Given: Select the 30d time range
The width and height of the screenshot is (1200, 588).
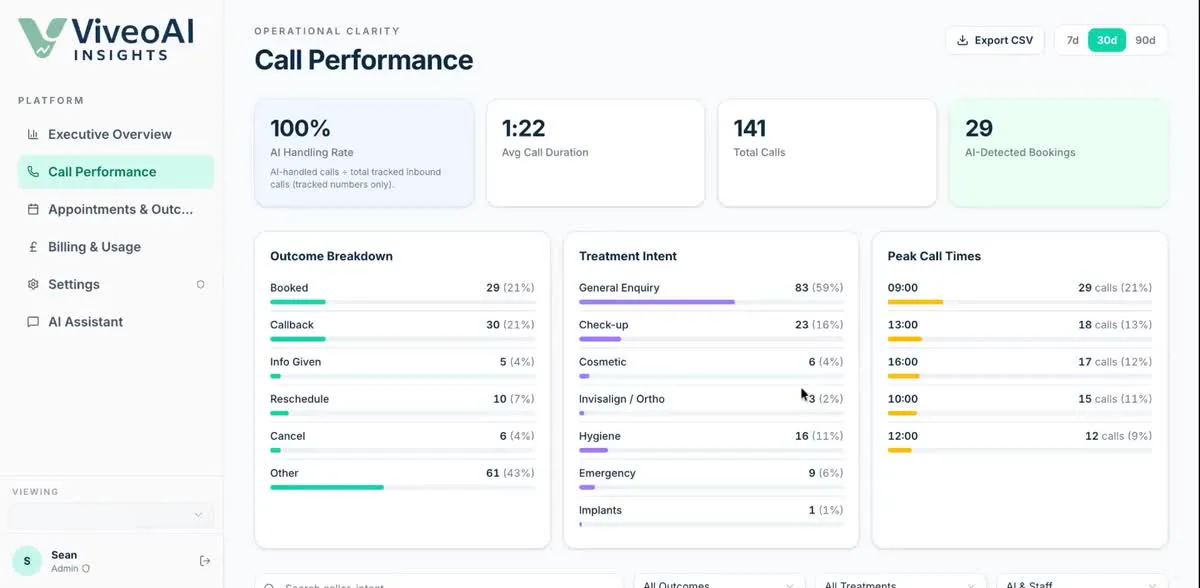Looking at the screenshot, I should pos(1107,40).
